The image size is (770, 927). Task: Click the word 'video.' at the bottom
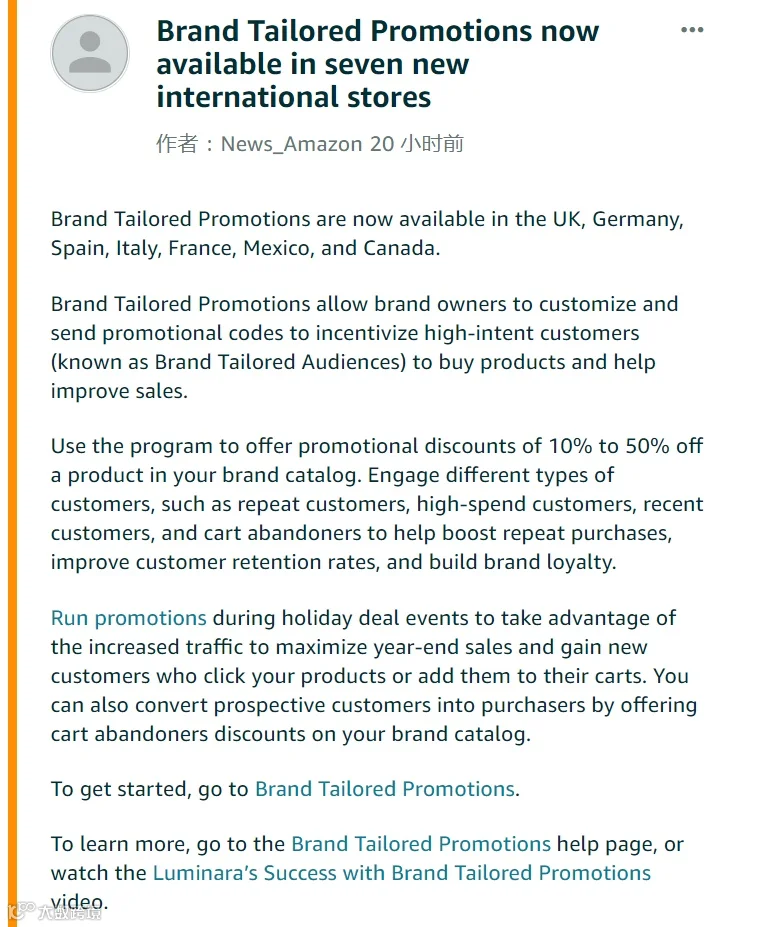(79, 902)
